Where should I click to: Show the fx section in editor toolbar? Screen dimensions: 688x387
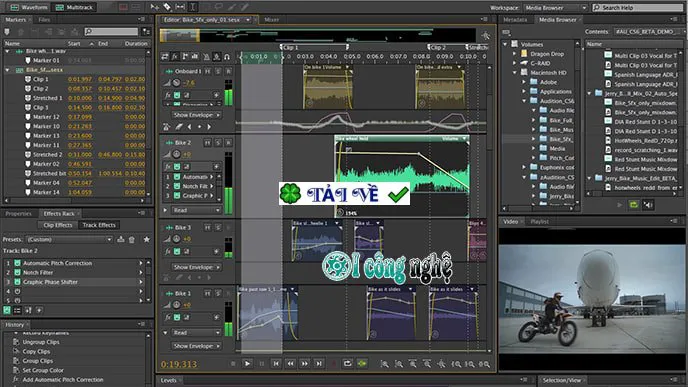[x=175, y=57]
